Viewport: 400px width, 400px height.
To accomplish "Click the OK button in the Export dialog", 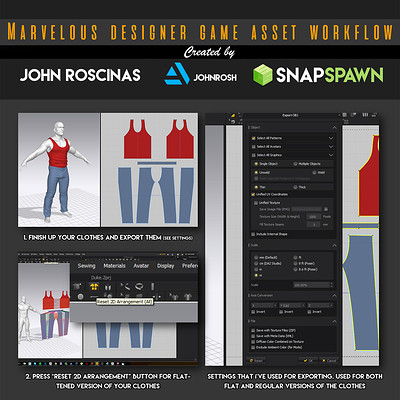I will tap(308, 361).
